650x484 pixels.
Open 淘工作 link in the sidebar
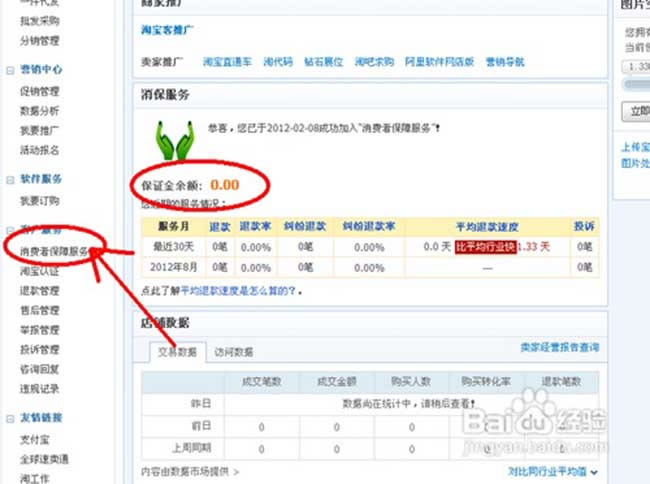point(34,479)
